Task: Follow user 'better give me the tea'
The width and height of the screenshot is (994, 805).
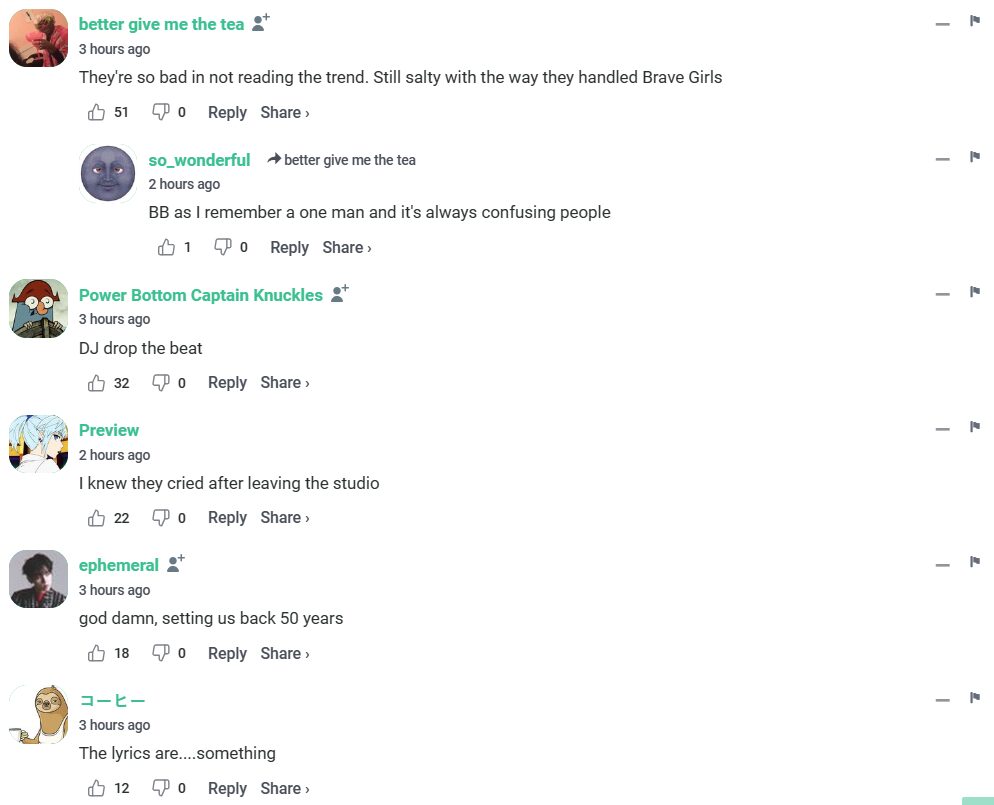Action: (x=261, y=23)
